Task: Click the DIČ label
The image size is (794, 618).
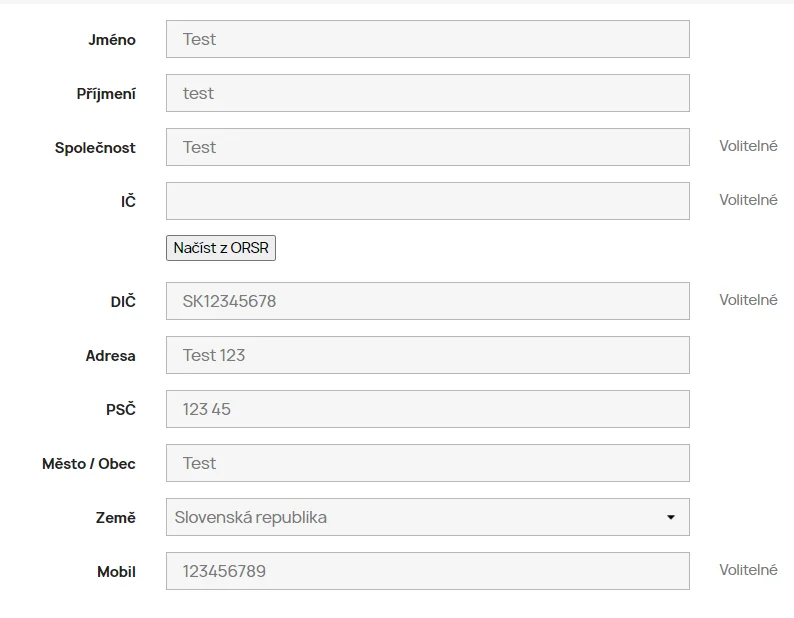Action: coord(123,302)
